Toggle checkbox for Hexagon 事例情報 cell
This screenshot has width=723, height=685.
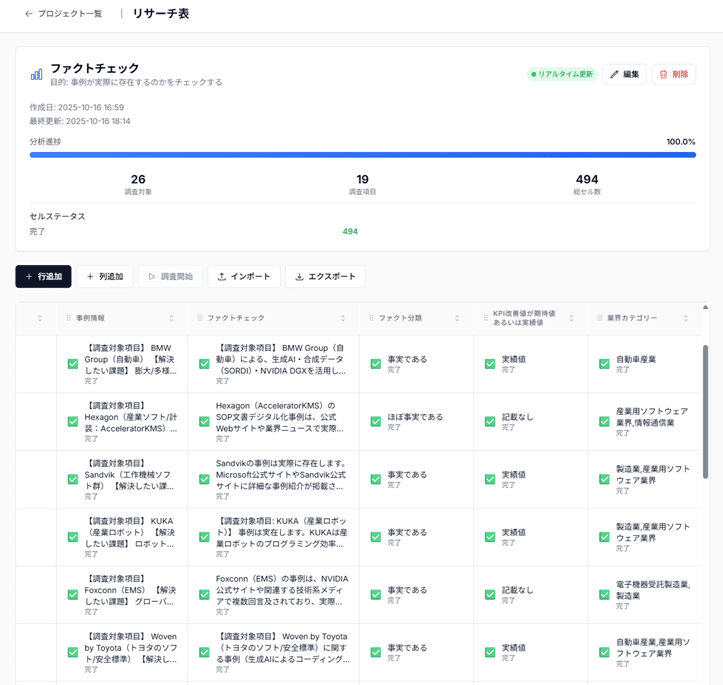(73, 422)
